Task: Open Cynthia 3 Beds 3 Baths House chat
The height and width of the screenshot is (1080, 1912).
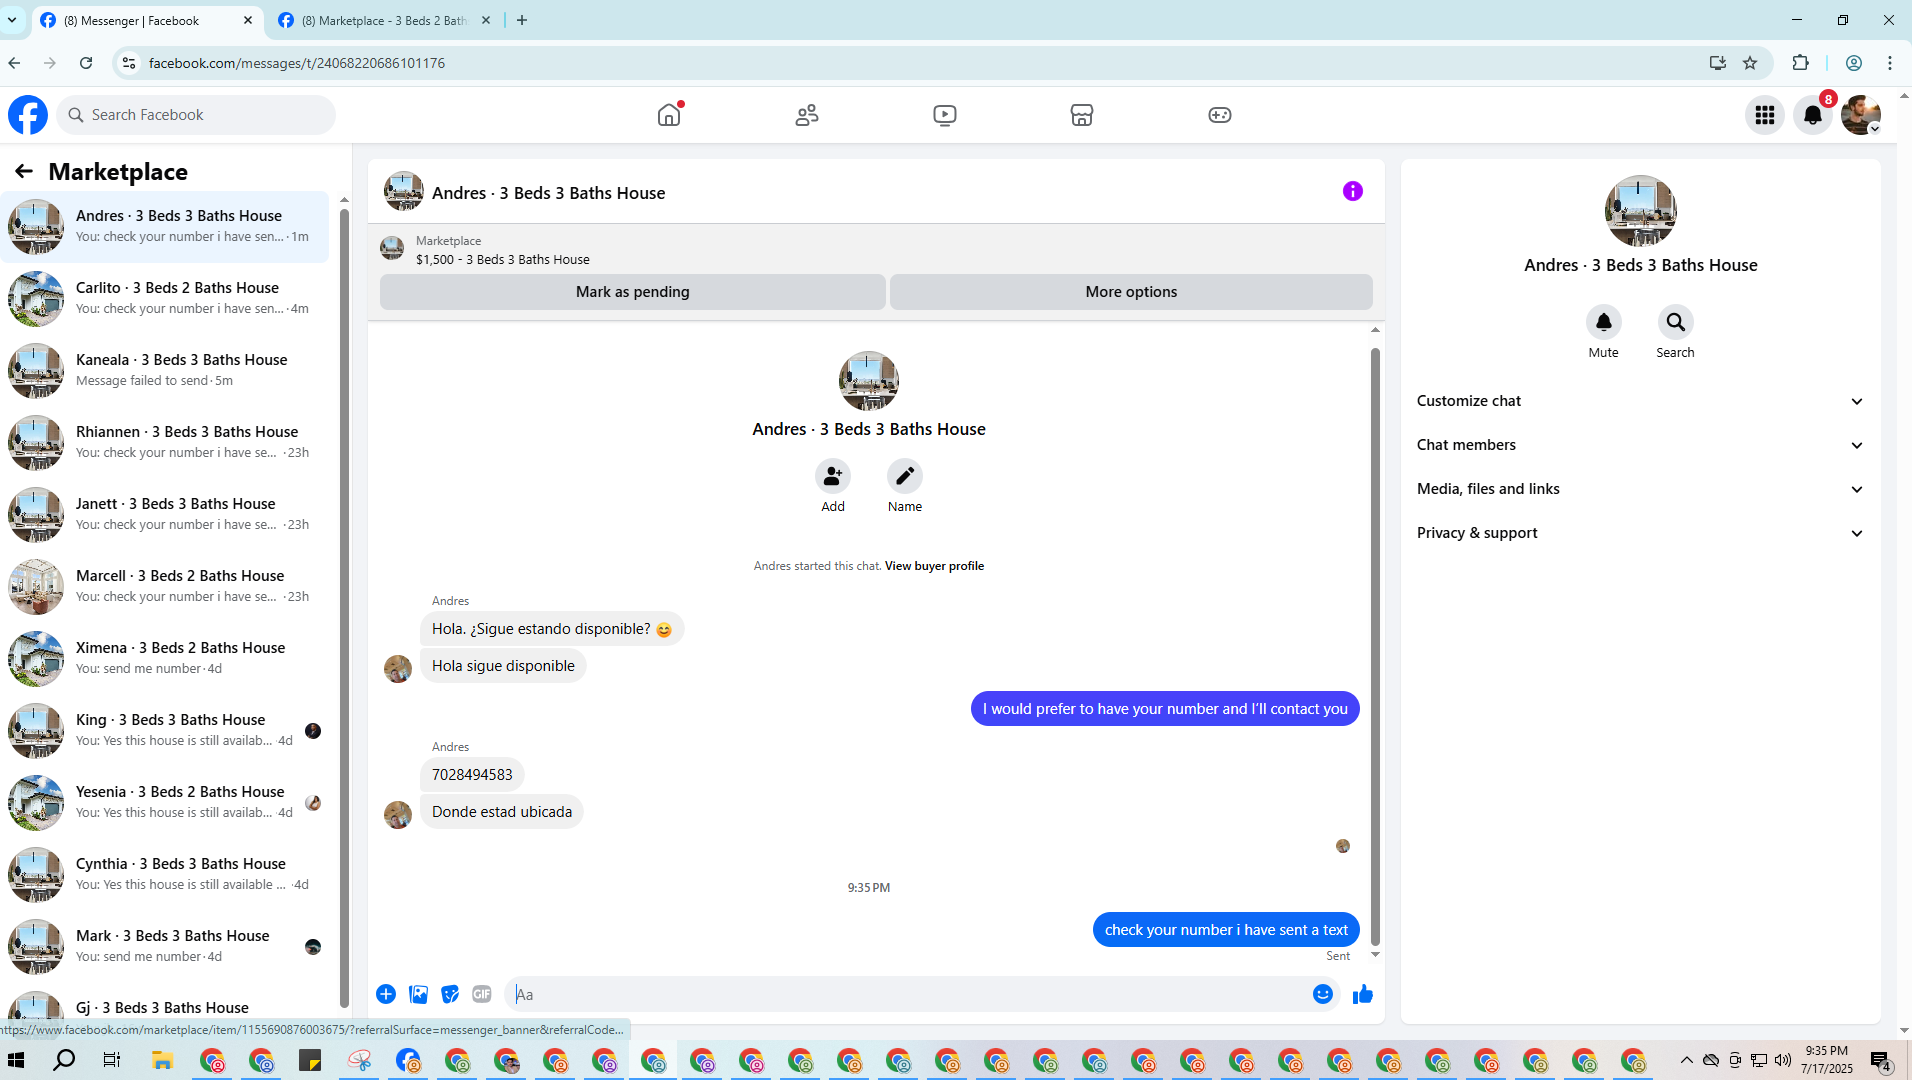Action: pyautogui.click(x=165, y=875)
